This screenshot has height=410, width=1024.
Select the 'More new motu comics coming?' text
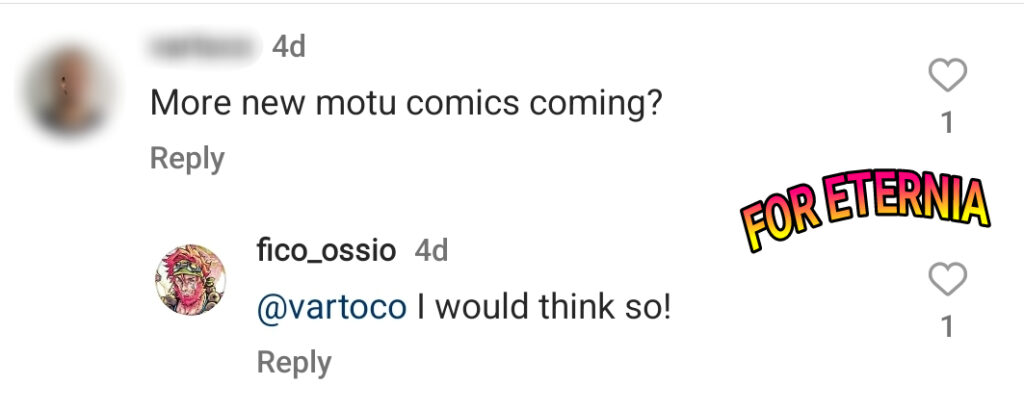[406, 102]
